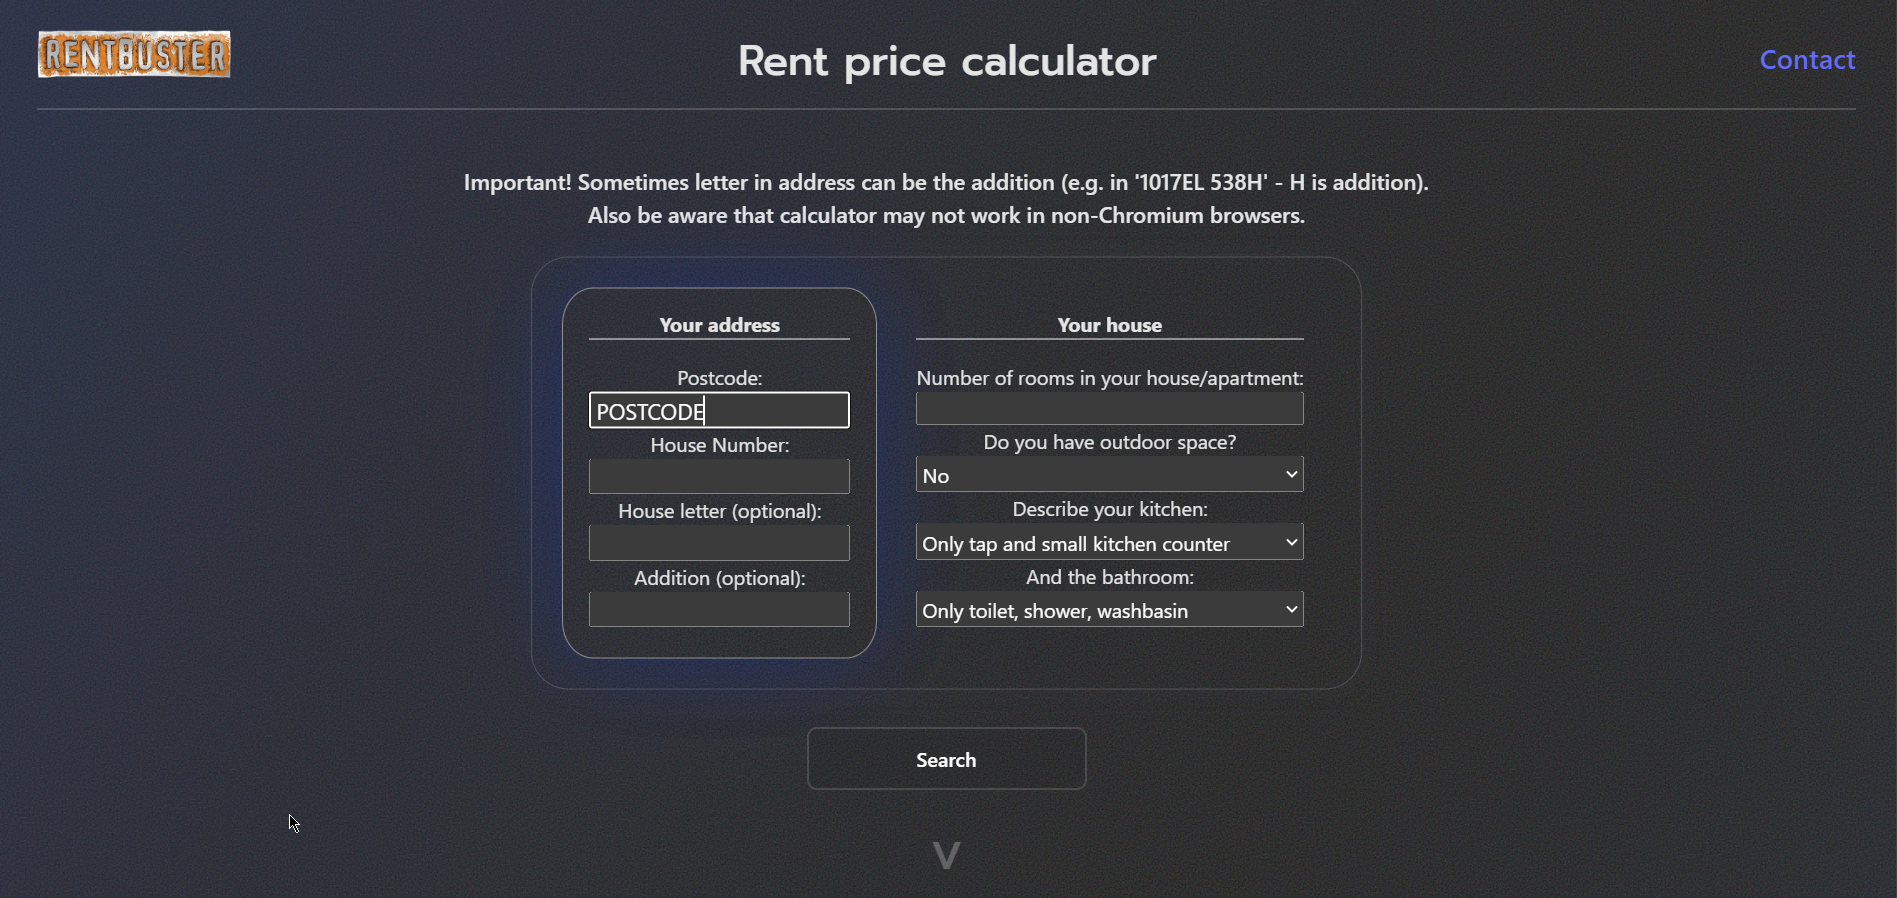Click the down chevron below Search
This screenshot has height=898, width=1897.
946,855
